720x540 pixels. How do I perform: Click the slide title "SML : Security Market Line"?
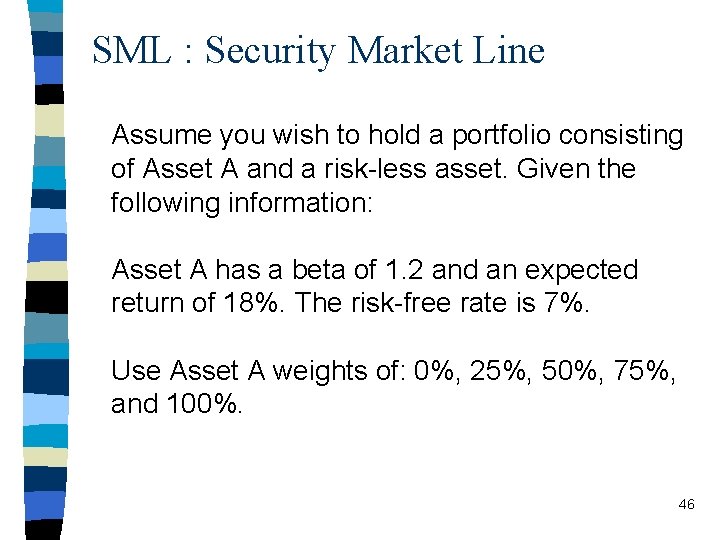click(318, 49)
